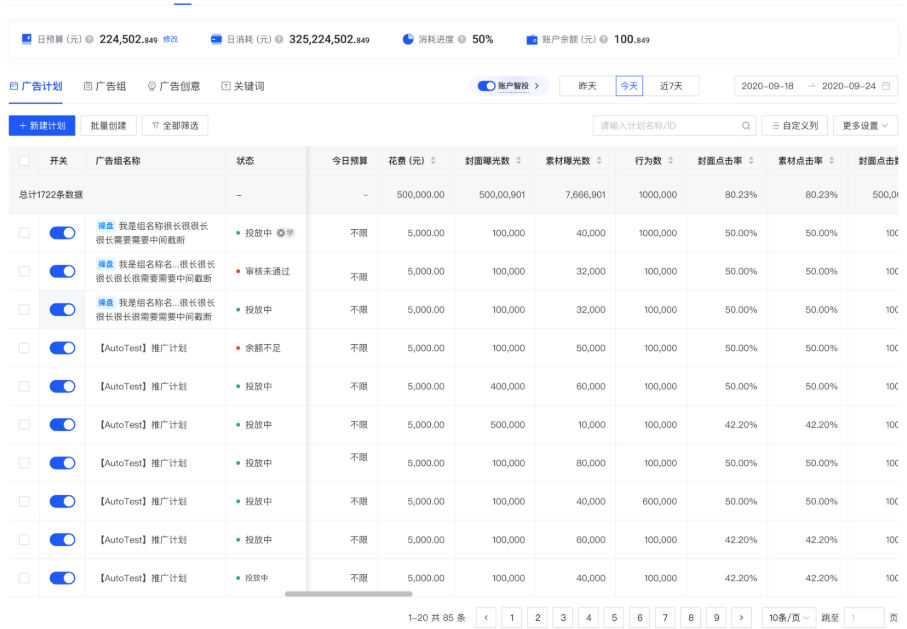Select 昨天 date range
907x629 pixels.
(587, 86)
